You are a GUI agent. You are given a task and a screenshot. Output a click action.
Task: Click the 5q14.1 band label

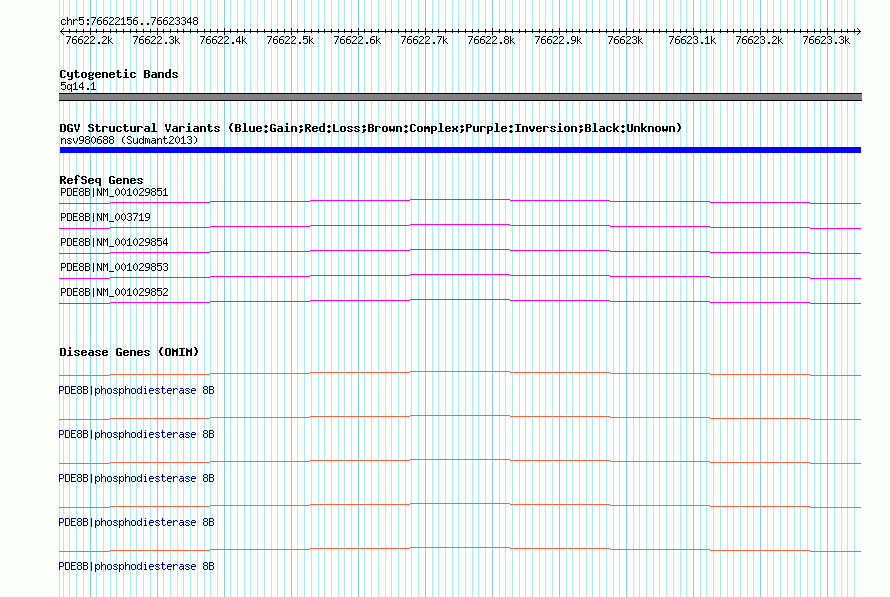click(x=78, y=86)
